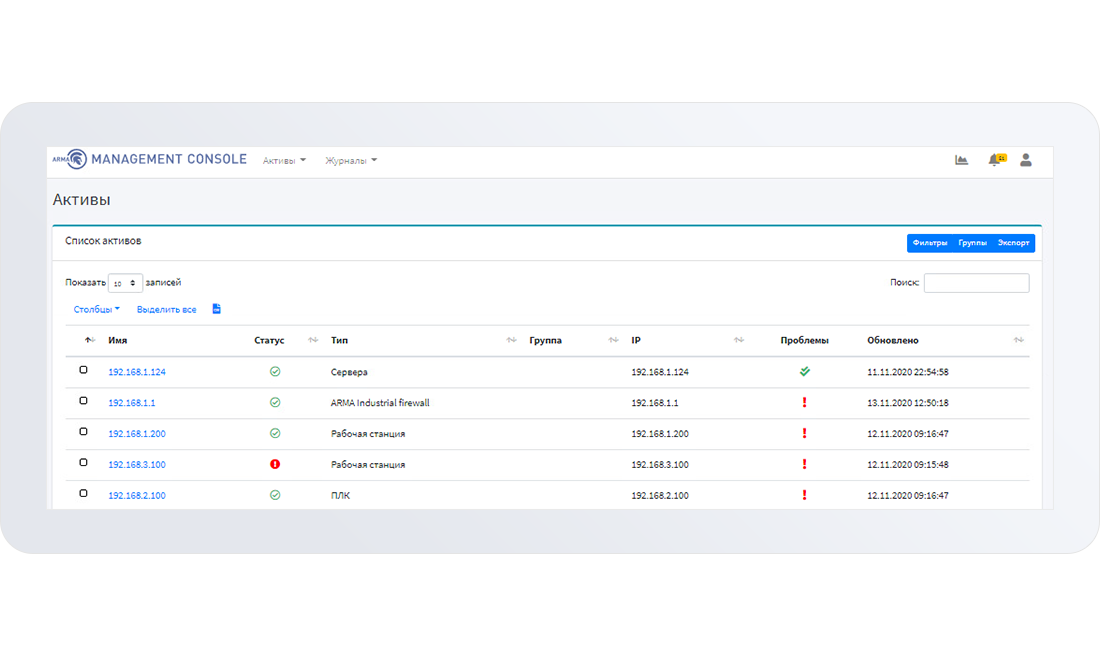1100x657 pixels.
Task: Sort table by Статус column arrows
Action: tap(313, 341)
